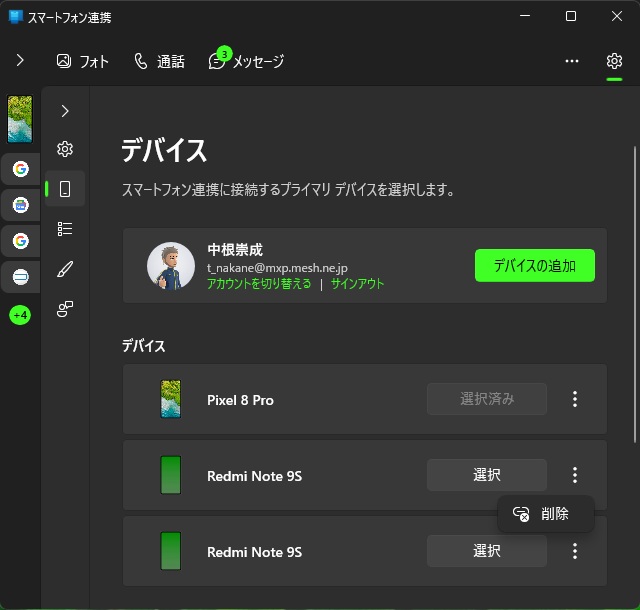
Task: Open the second Google app notification icon
Action: coord(20,241)
